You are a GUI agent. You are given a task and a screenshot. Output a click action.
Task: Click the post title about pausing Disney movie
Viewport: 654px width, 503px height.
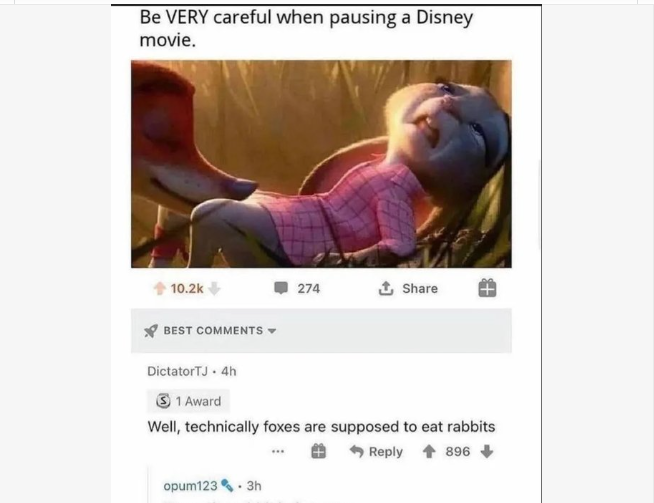(x=306, y=28)
